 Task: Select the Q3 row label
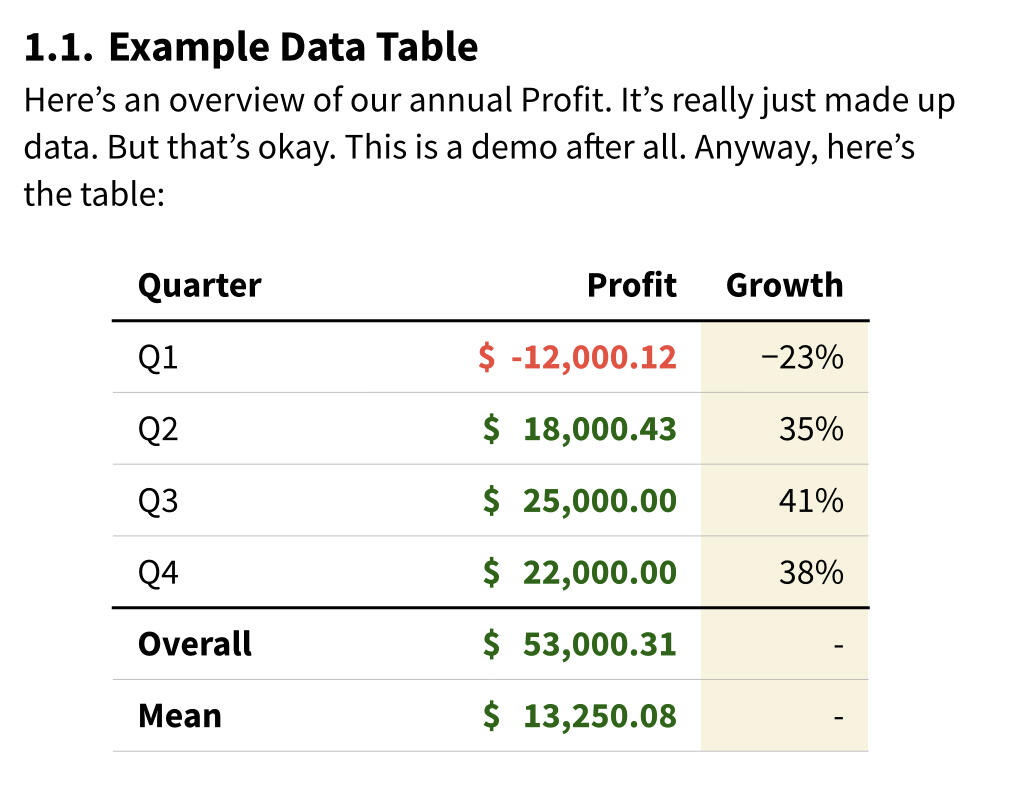158,500
